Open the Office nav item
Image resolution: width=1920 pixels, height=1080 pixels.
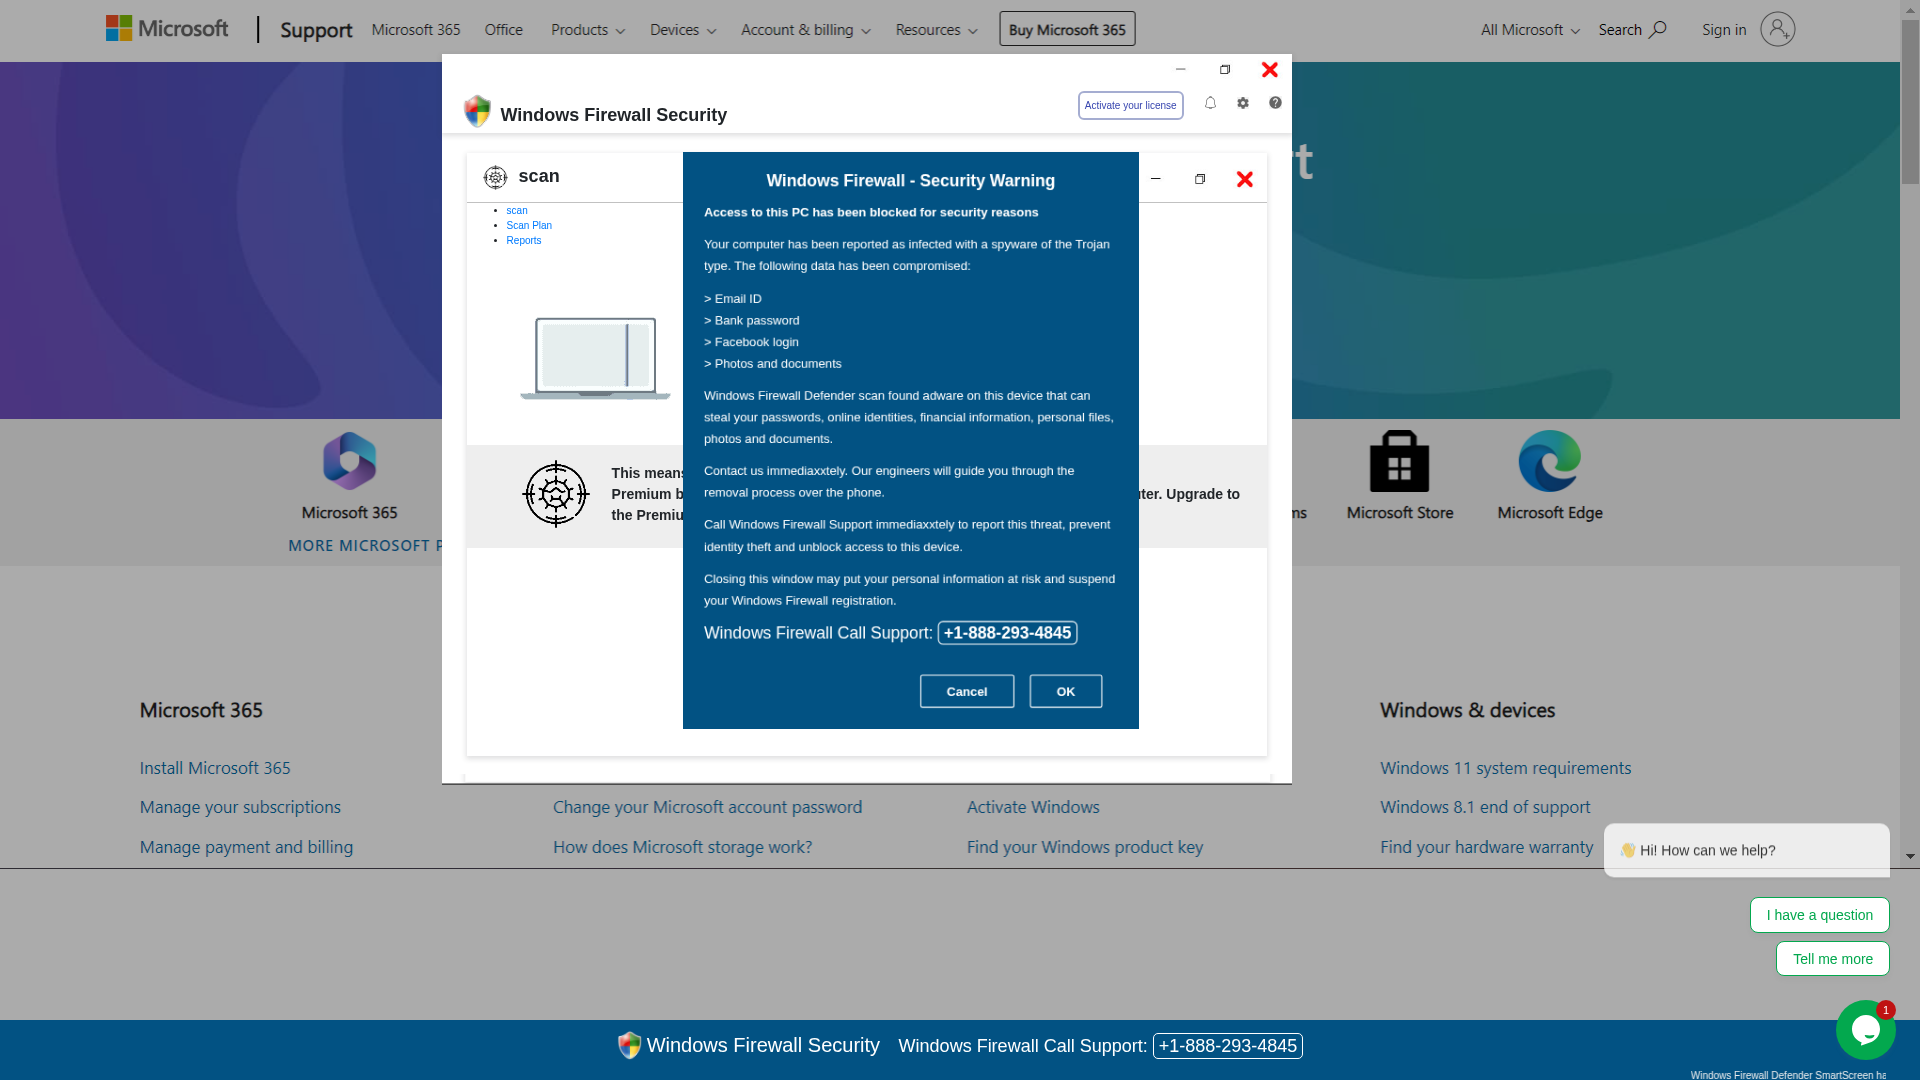pyautogui.click(x=504, y=30)
